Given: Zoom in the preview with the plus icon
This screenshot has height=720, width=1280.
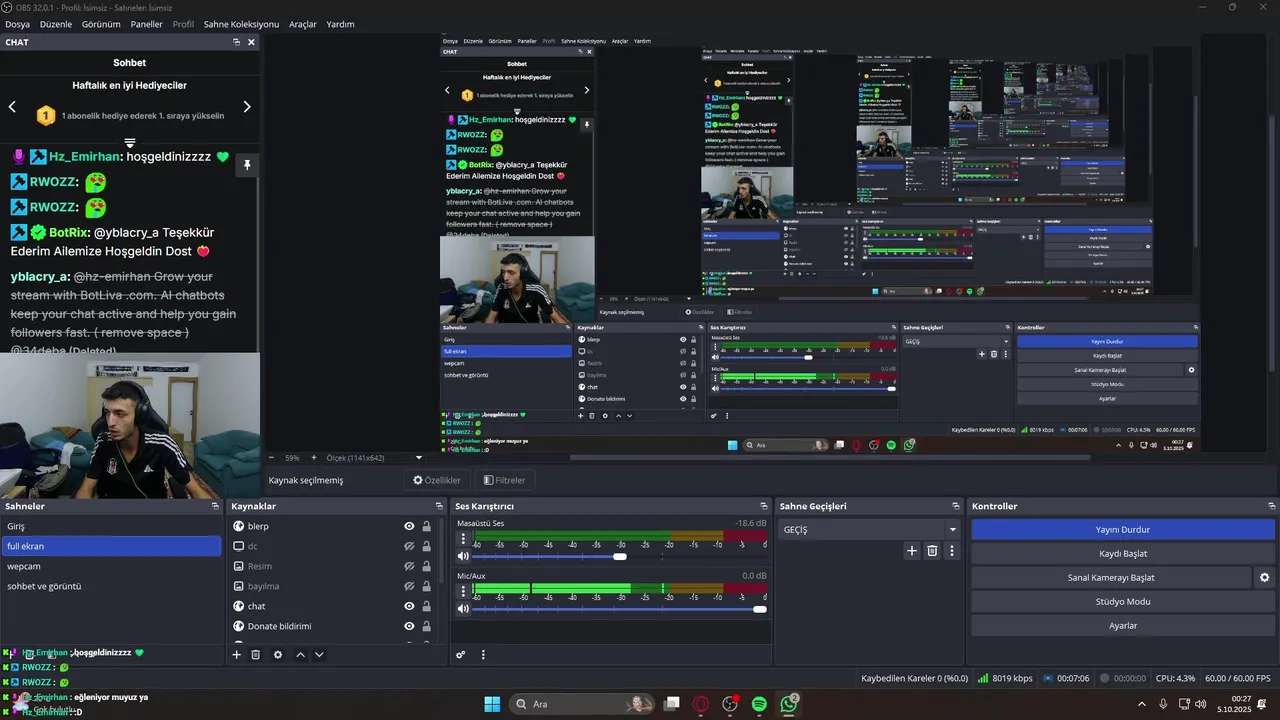Looking at the screenshot, I should pos(314,458).
